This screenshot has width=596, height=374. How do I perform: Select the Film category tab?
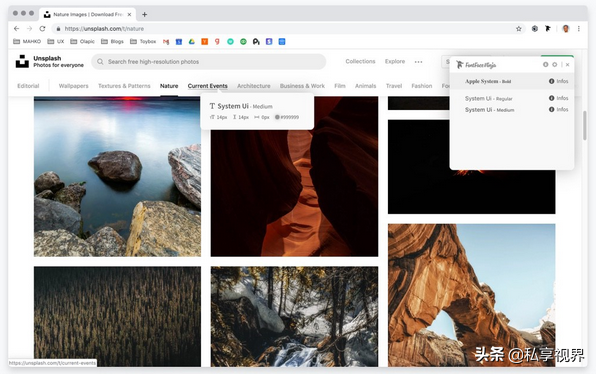(x=340, y=86)
